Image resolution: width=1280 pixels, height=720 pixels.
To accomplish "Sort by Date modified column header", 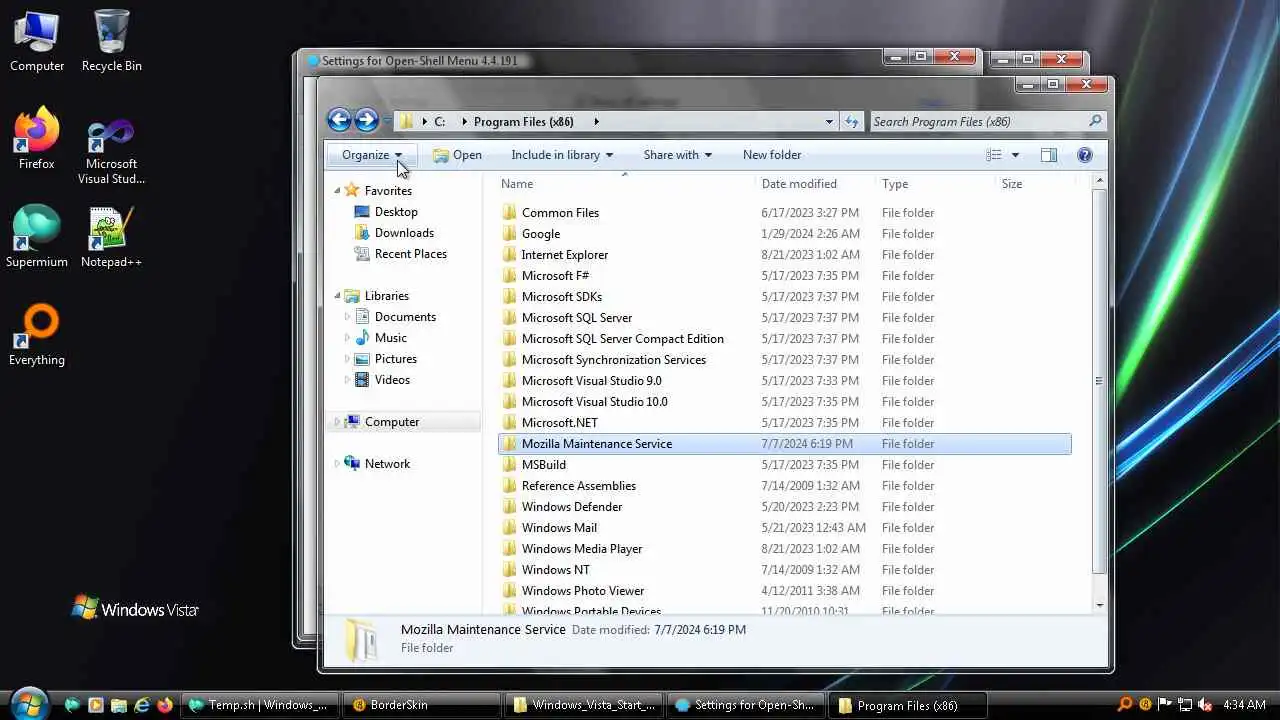I will coord(816,184).
